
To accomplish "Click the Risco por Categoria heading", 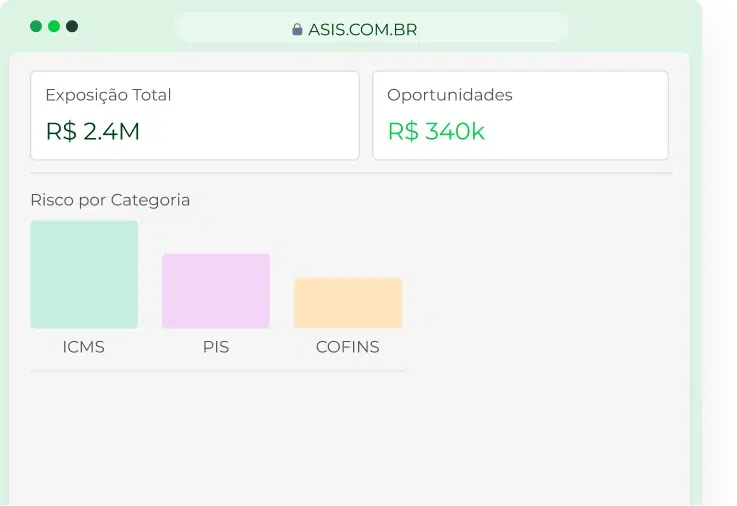I will click(x=110, y=201).
